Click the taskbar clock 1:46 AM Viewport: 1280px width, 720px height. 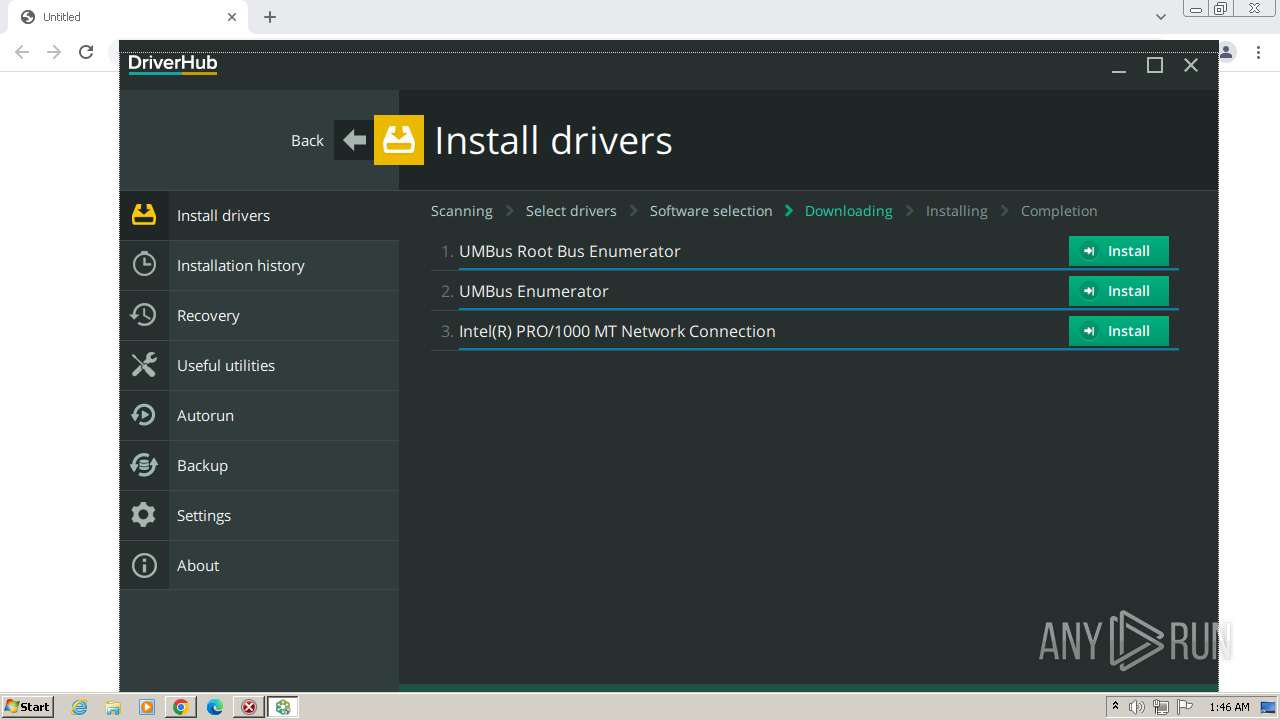(1229, 707)
